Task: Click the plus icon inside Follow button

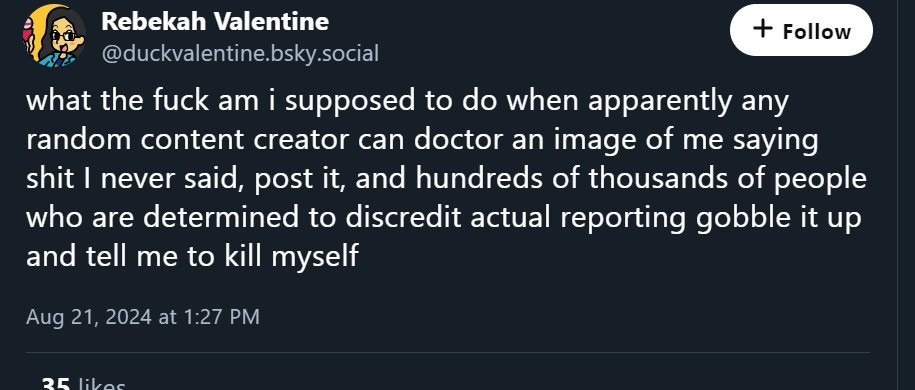Action: 763,29
